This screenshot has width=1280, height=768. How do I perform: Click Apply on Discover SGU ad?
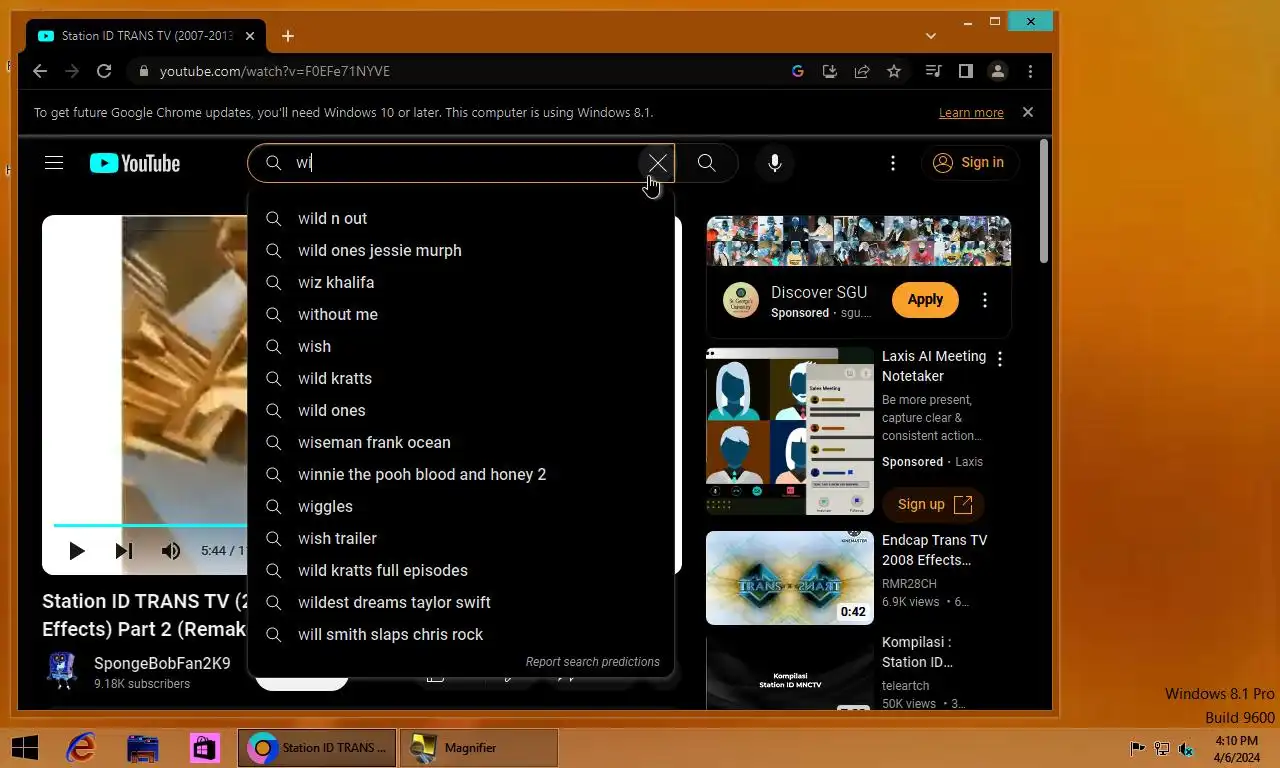coord(925,299)
